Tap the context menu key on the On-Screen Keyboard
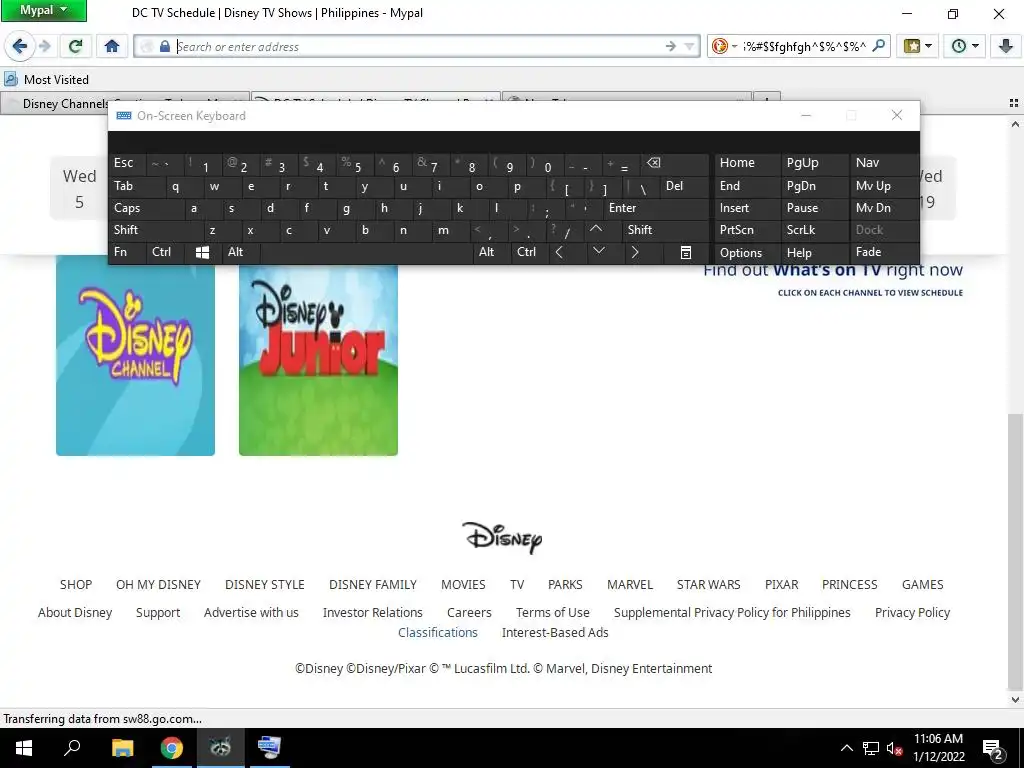 pyautogui.click(x=686, y=252)
